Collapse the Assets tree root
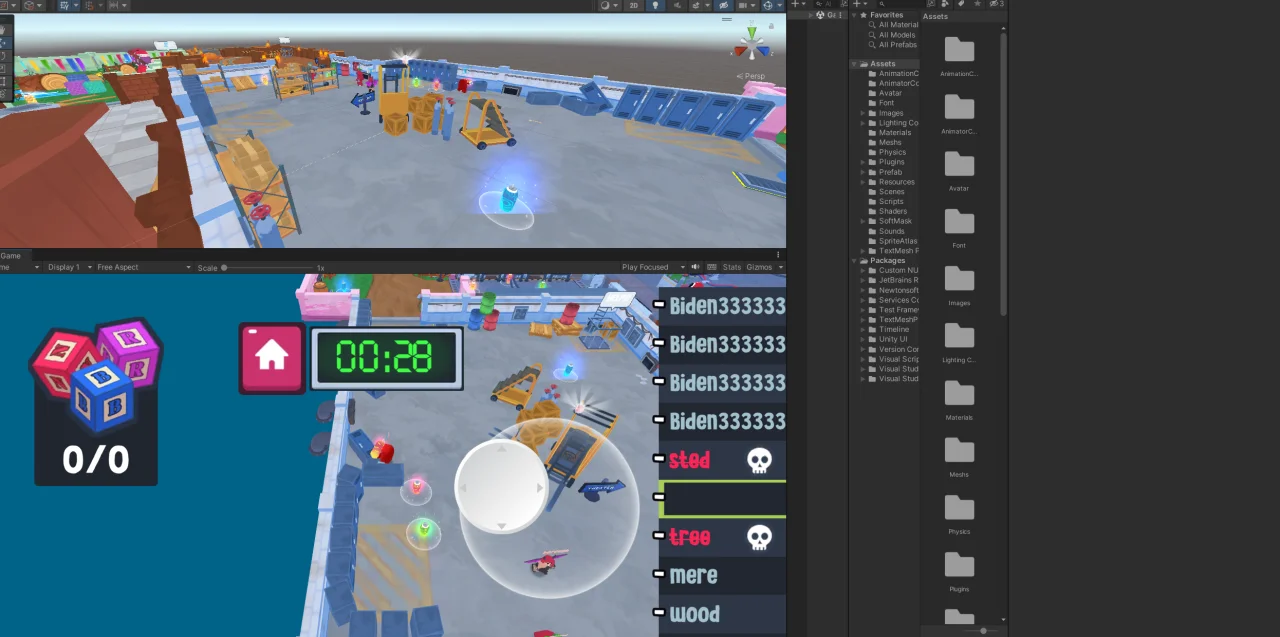This screenshot has width=1280, height=637. [x=854, y=64]
